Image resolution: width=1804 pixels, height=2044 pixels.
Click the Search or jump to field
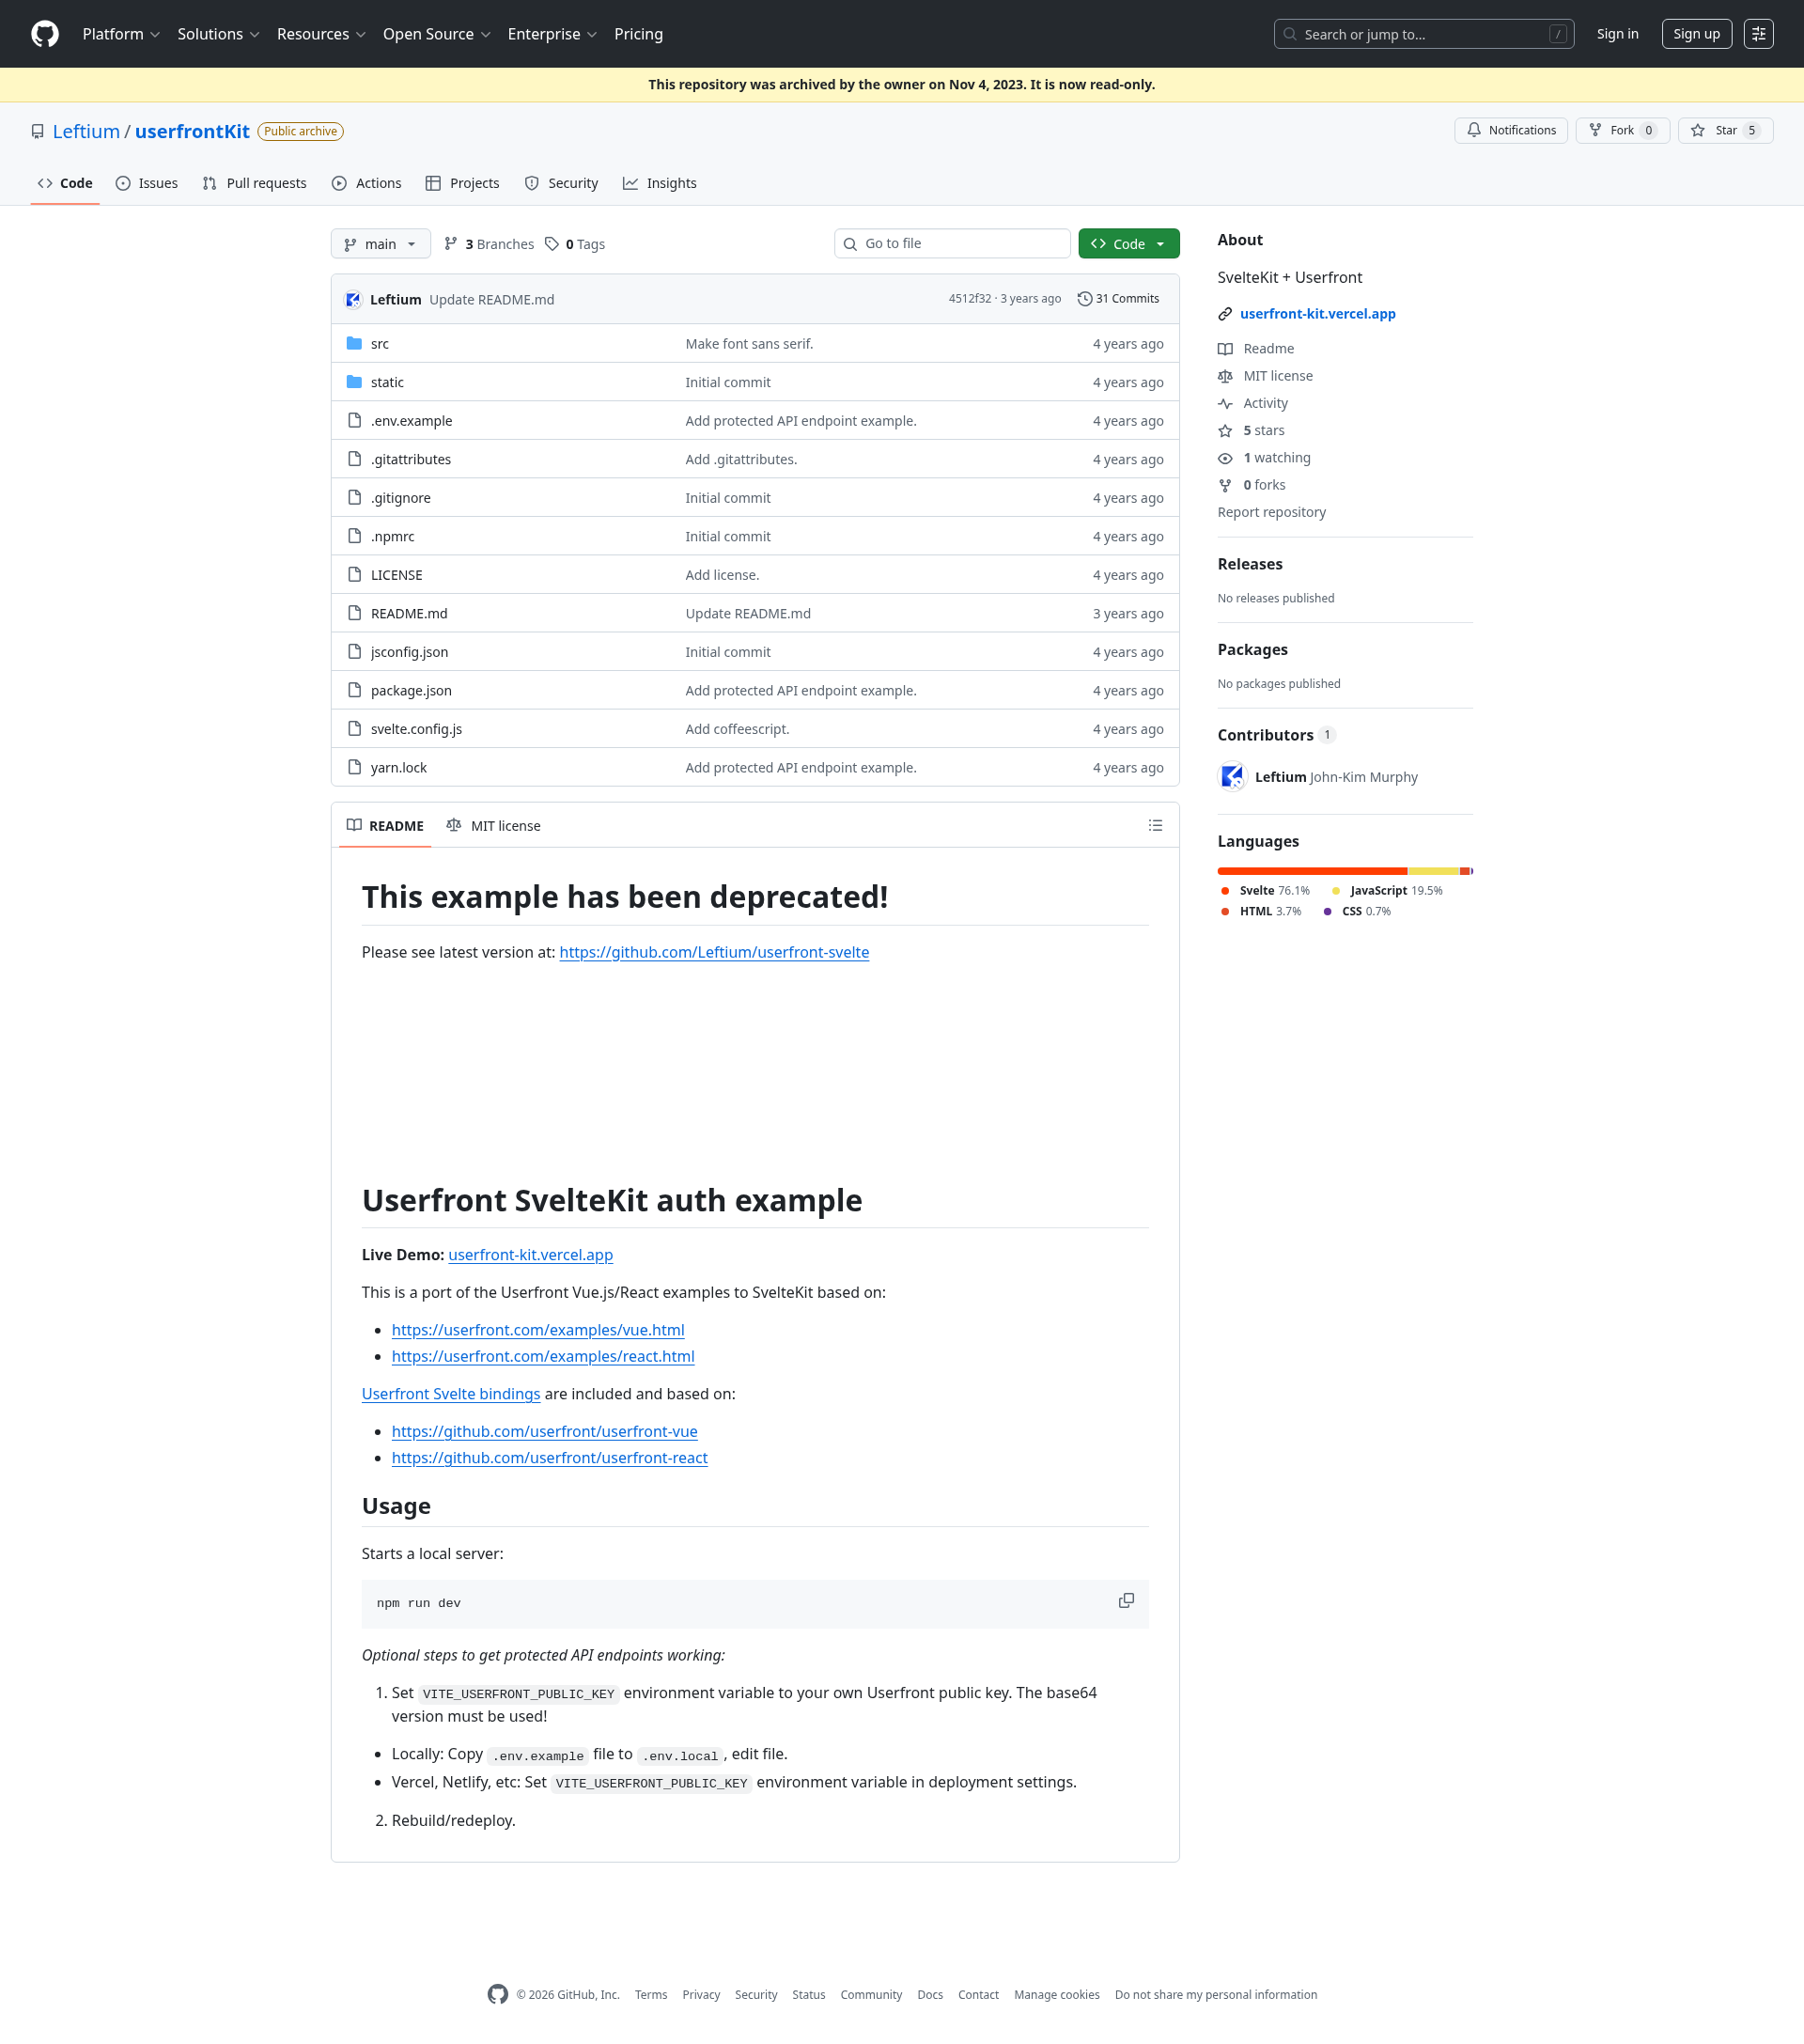coord(1423,34)
